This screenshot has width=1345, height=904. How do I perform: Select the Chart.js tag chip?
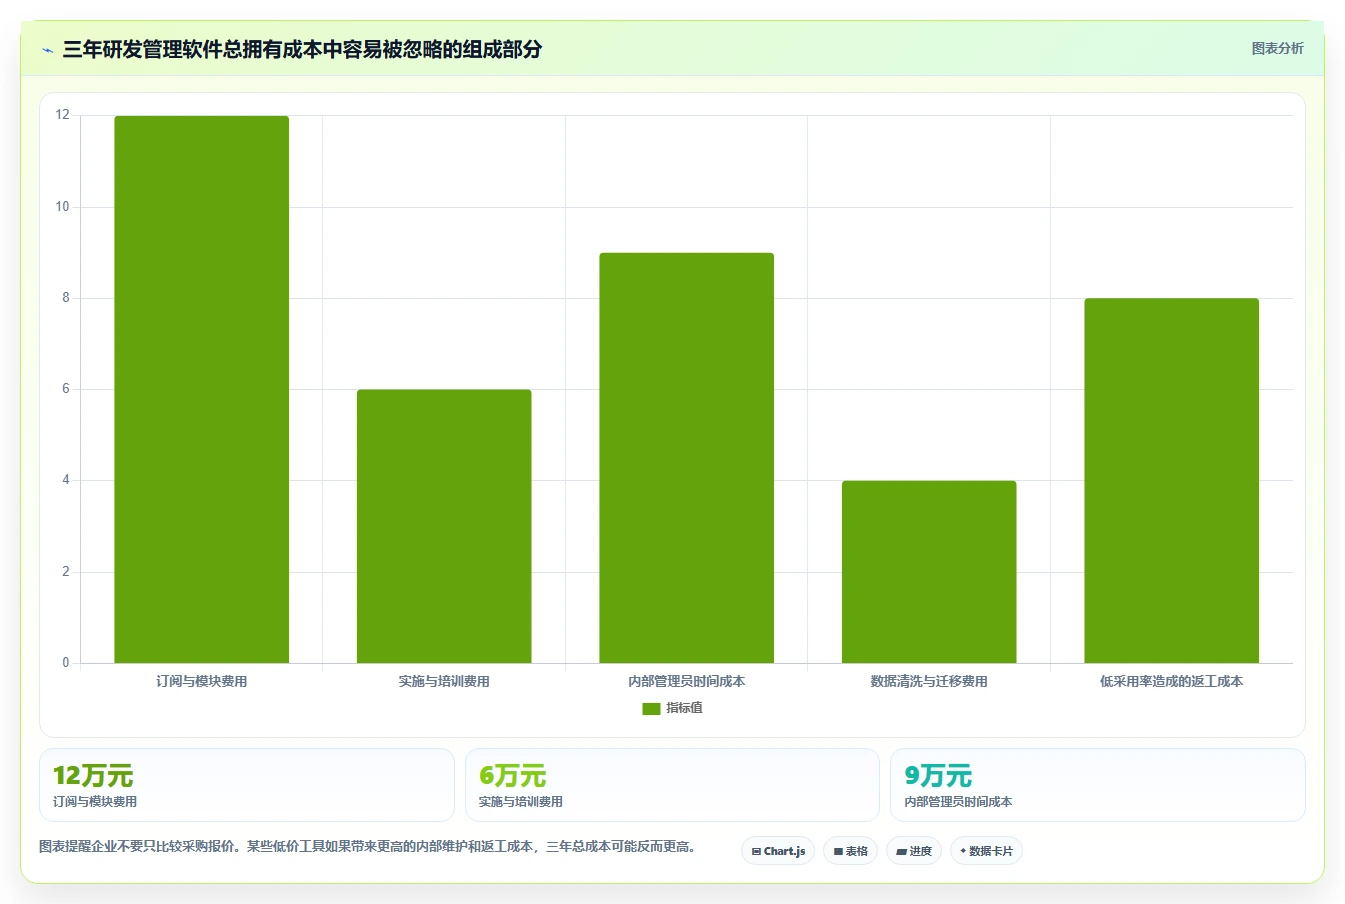pos(778,851)
